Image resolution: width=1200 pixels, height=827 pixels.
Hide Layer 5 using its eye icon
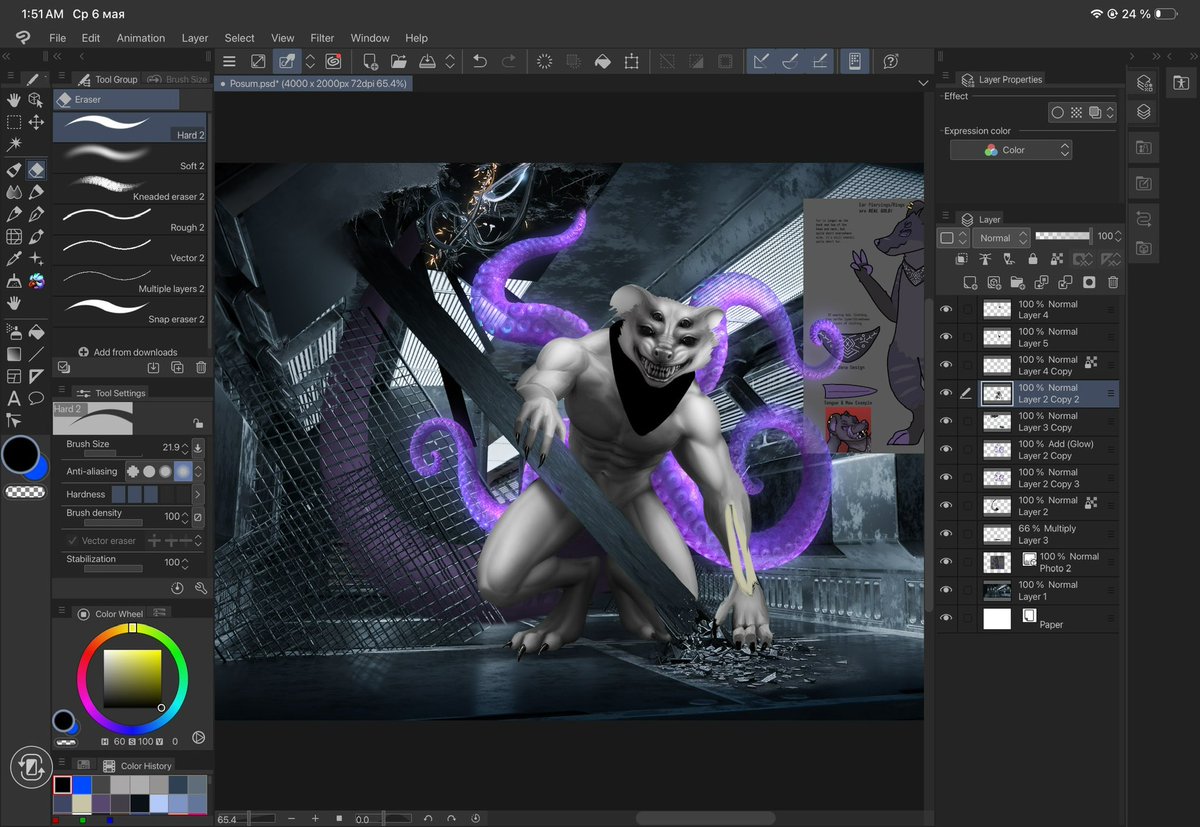click(946, 337)
